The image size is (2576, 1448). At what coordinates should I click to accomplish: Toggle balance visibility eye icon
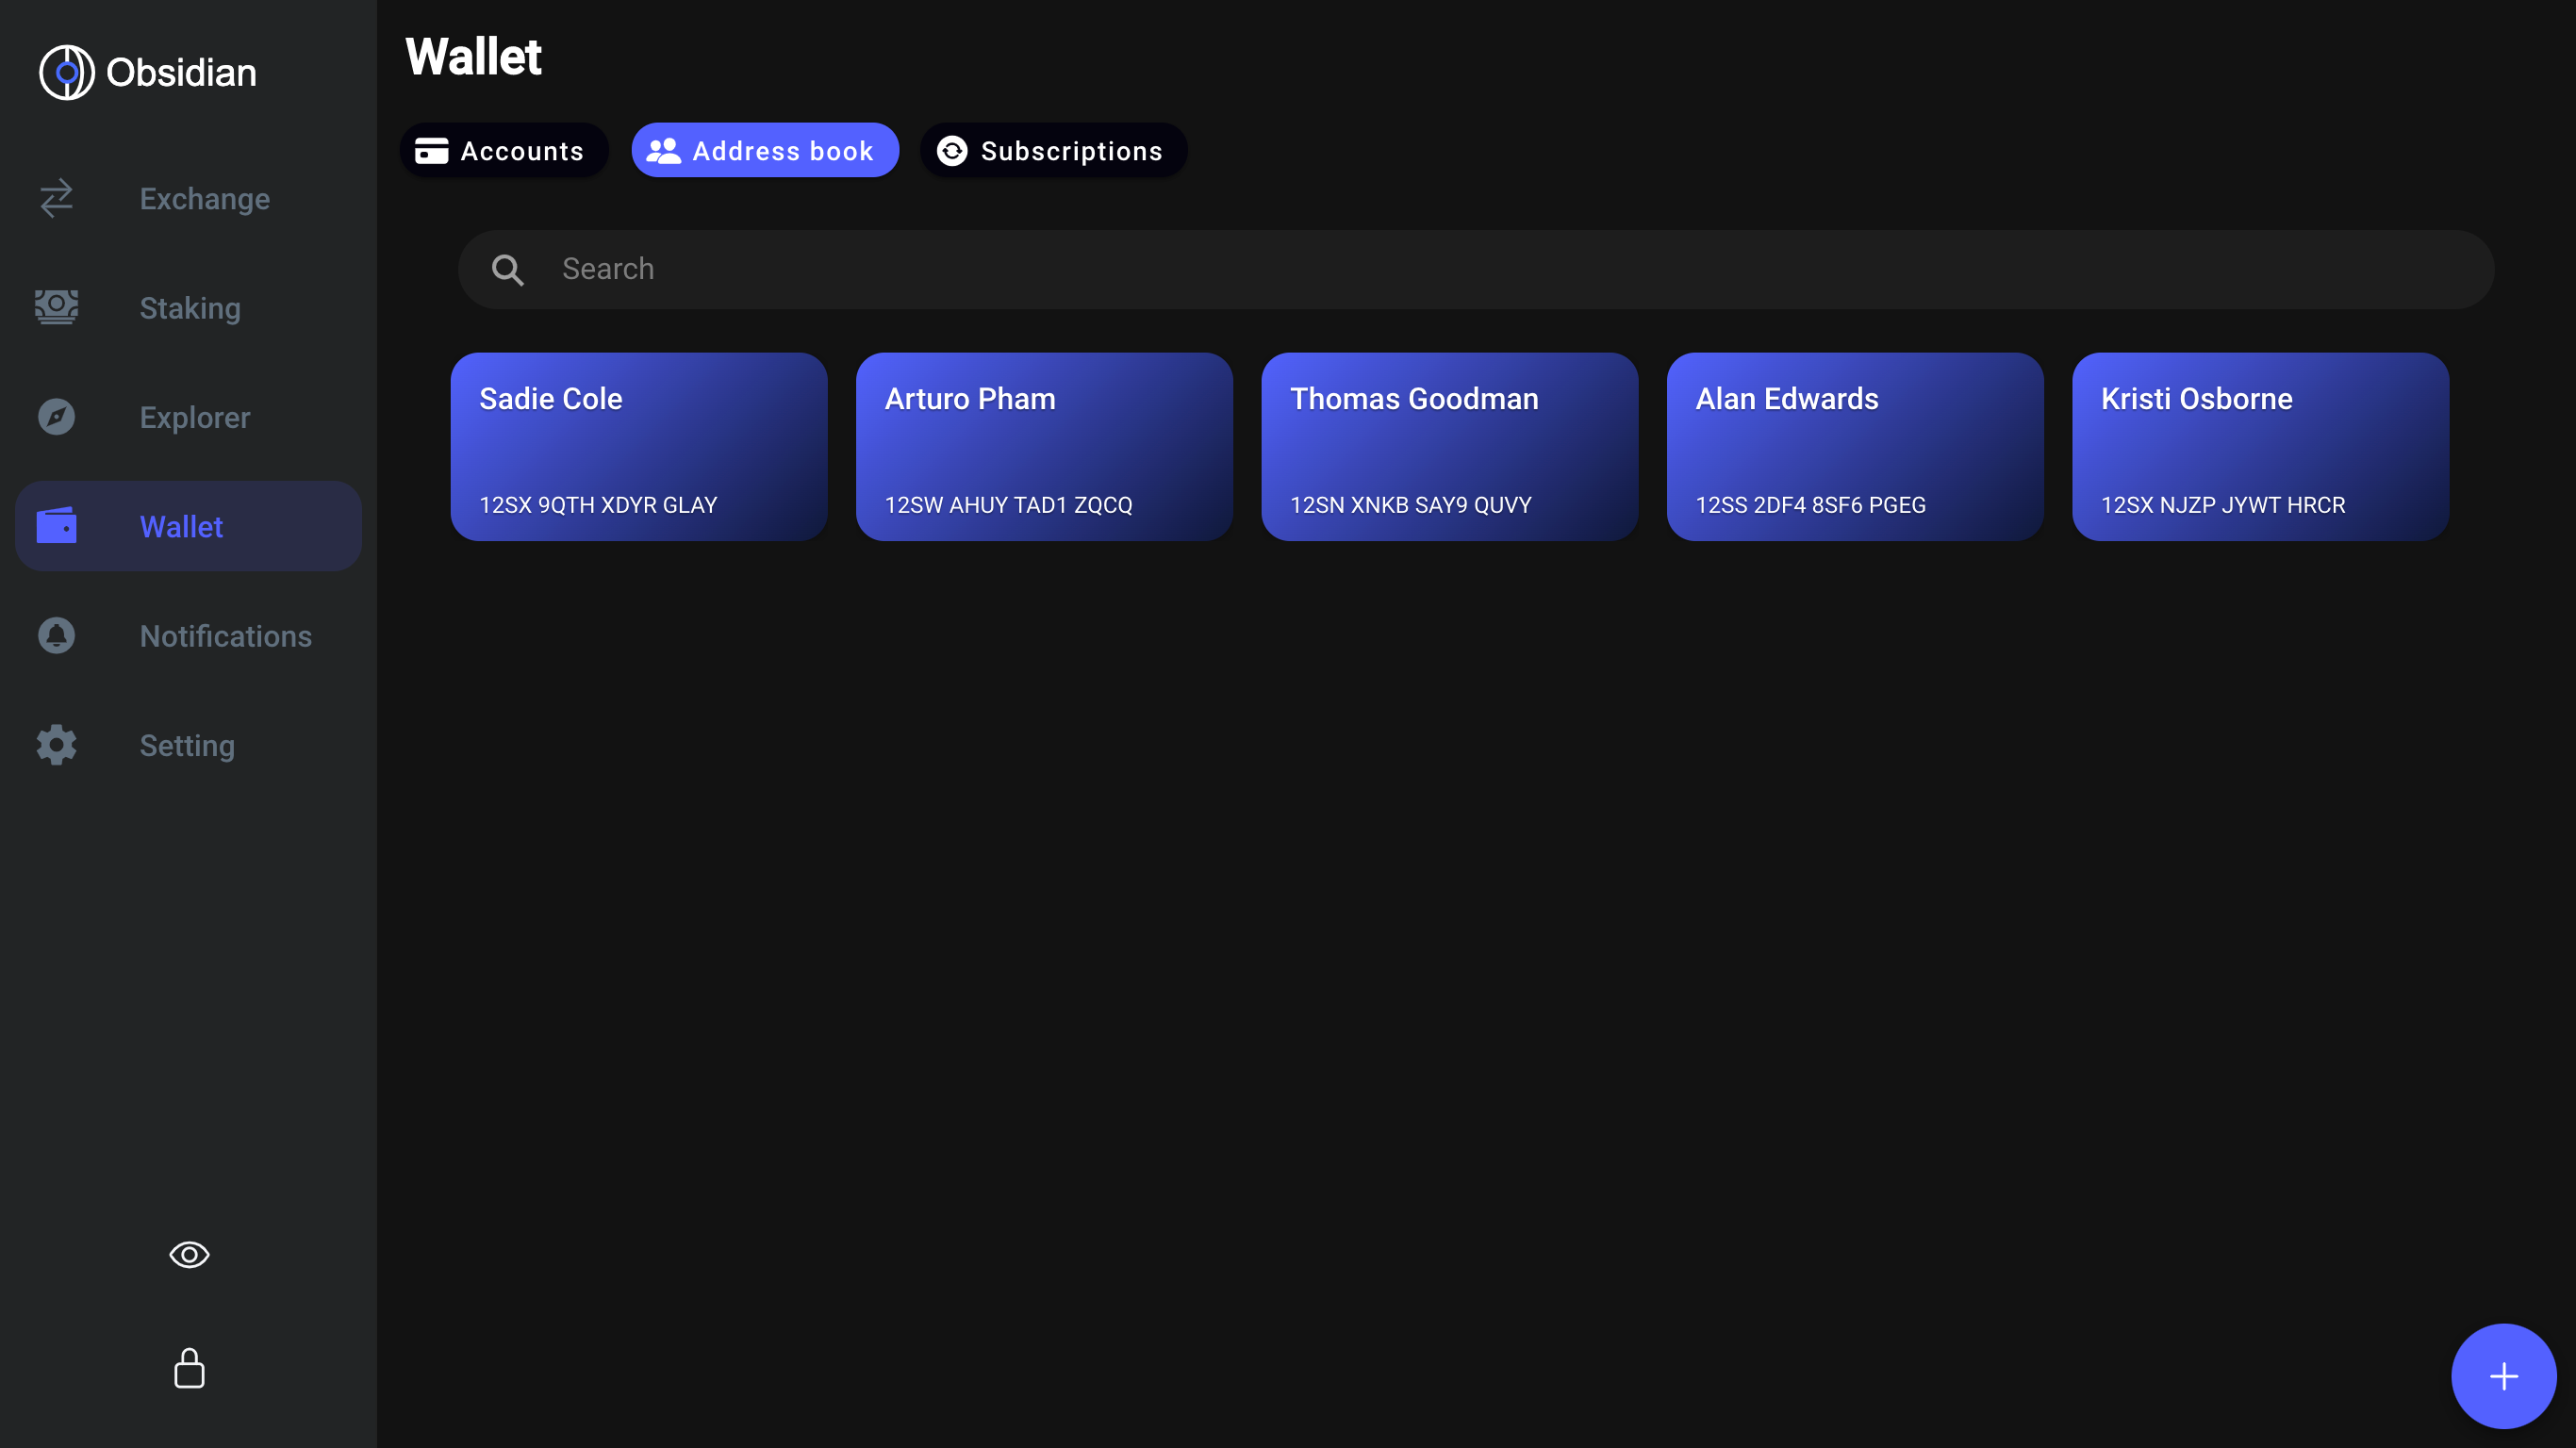coord(189,1254)
